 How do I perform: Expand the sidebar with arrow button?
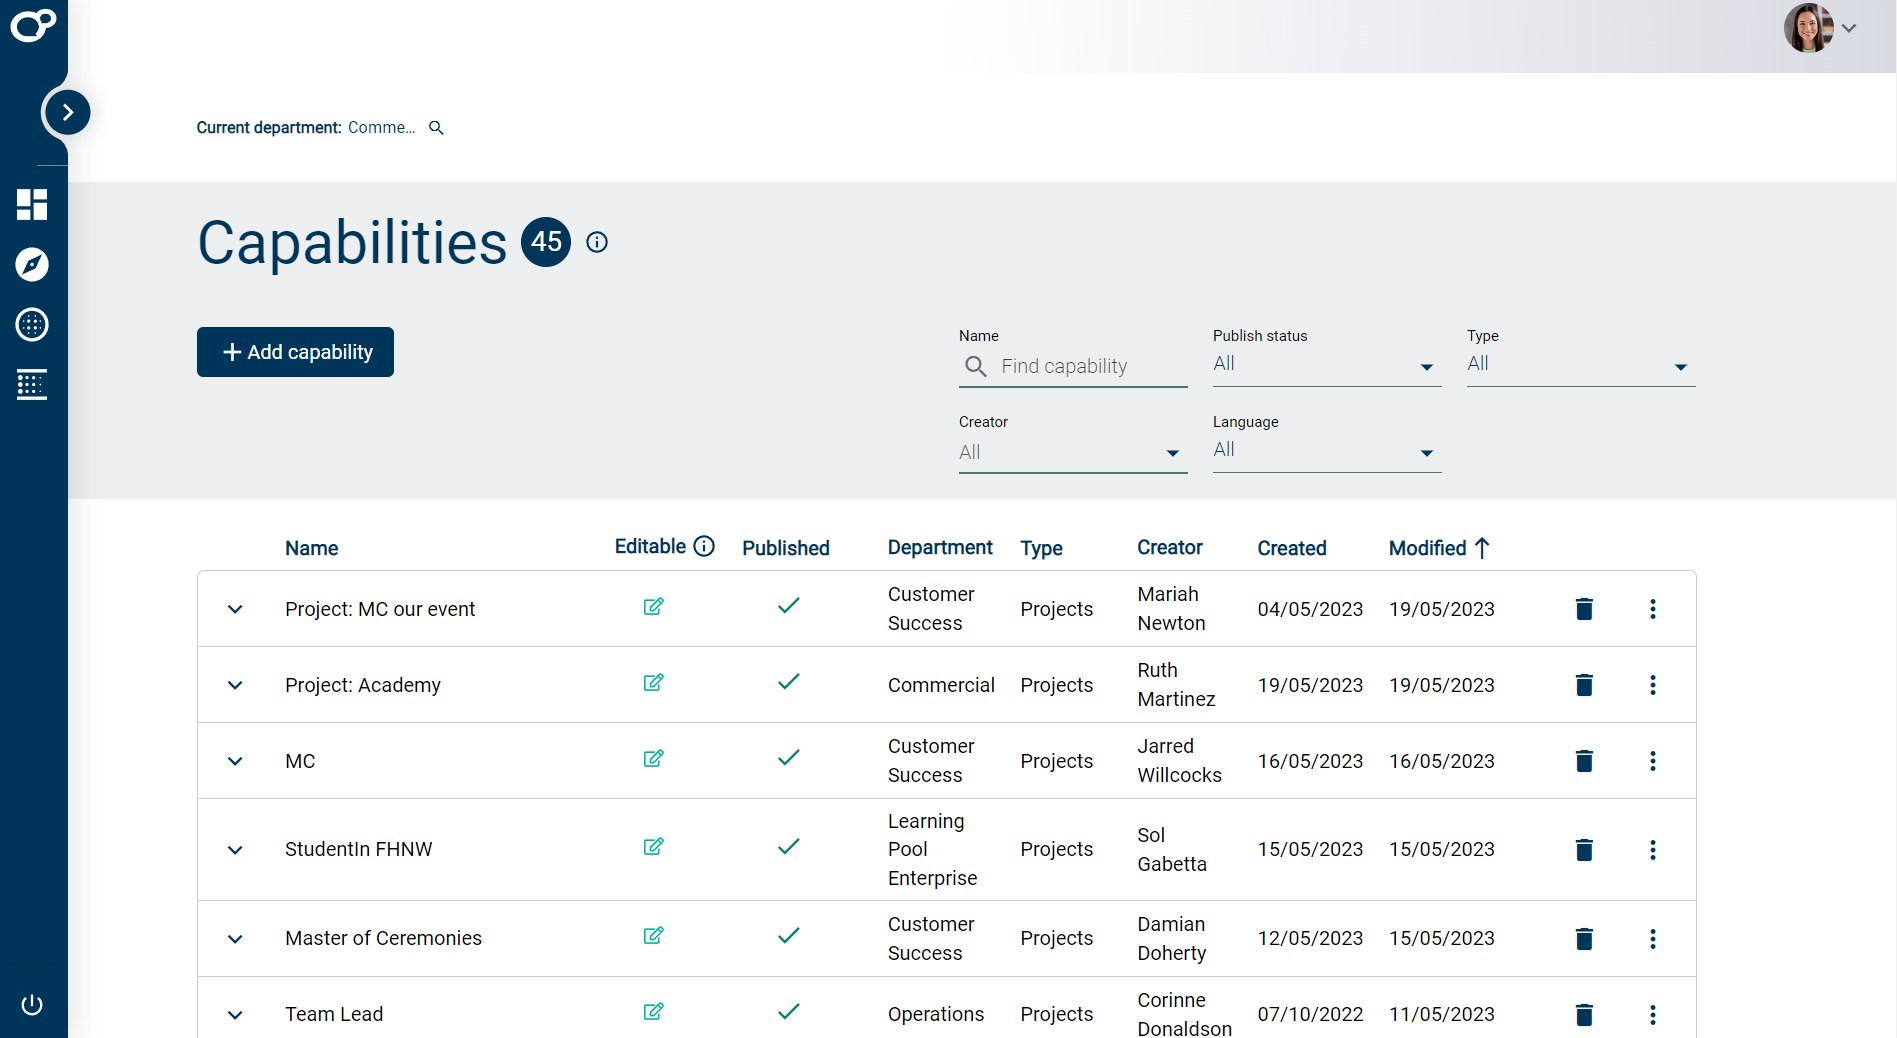(67, 112)
